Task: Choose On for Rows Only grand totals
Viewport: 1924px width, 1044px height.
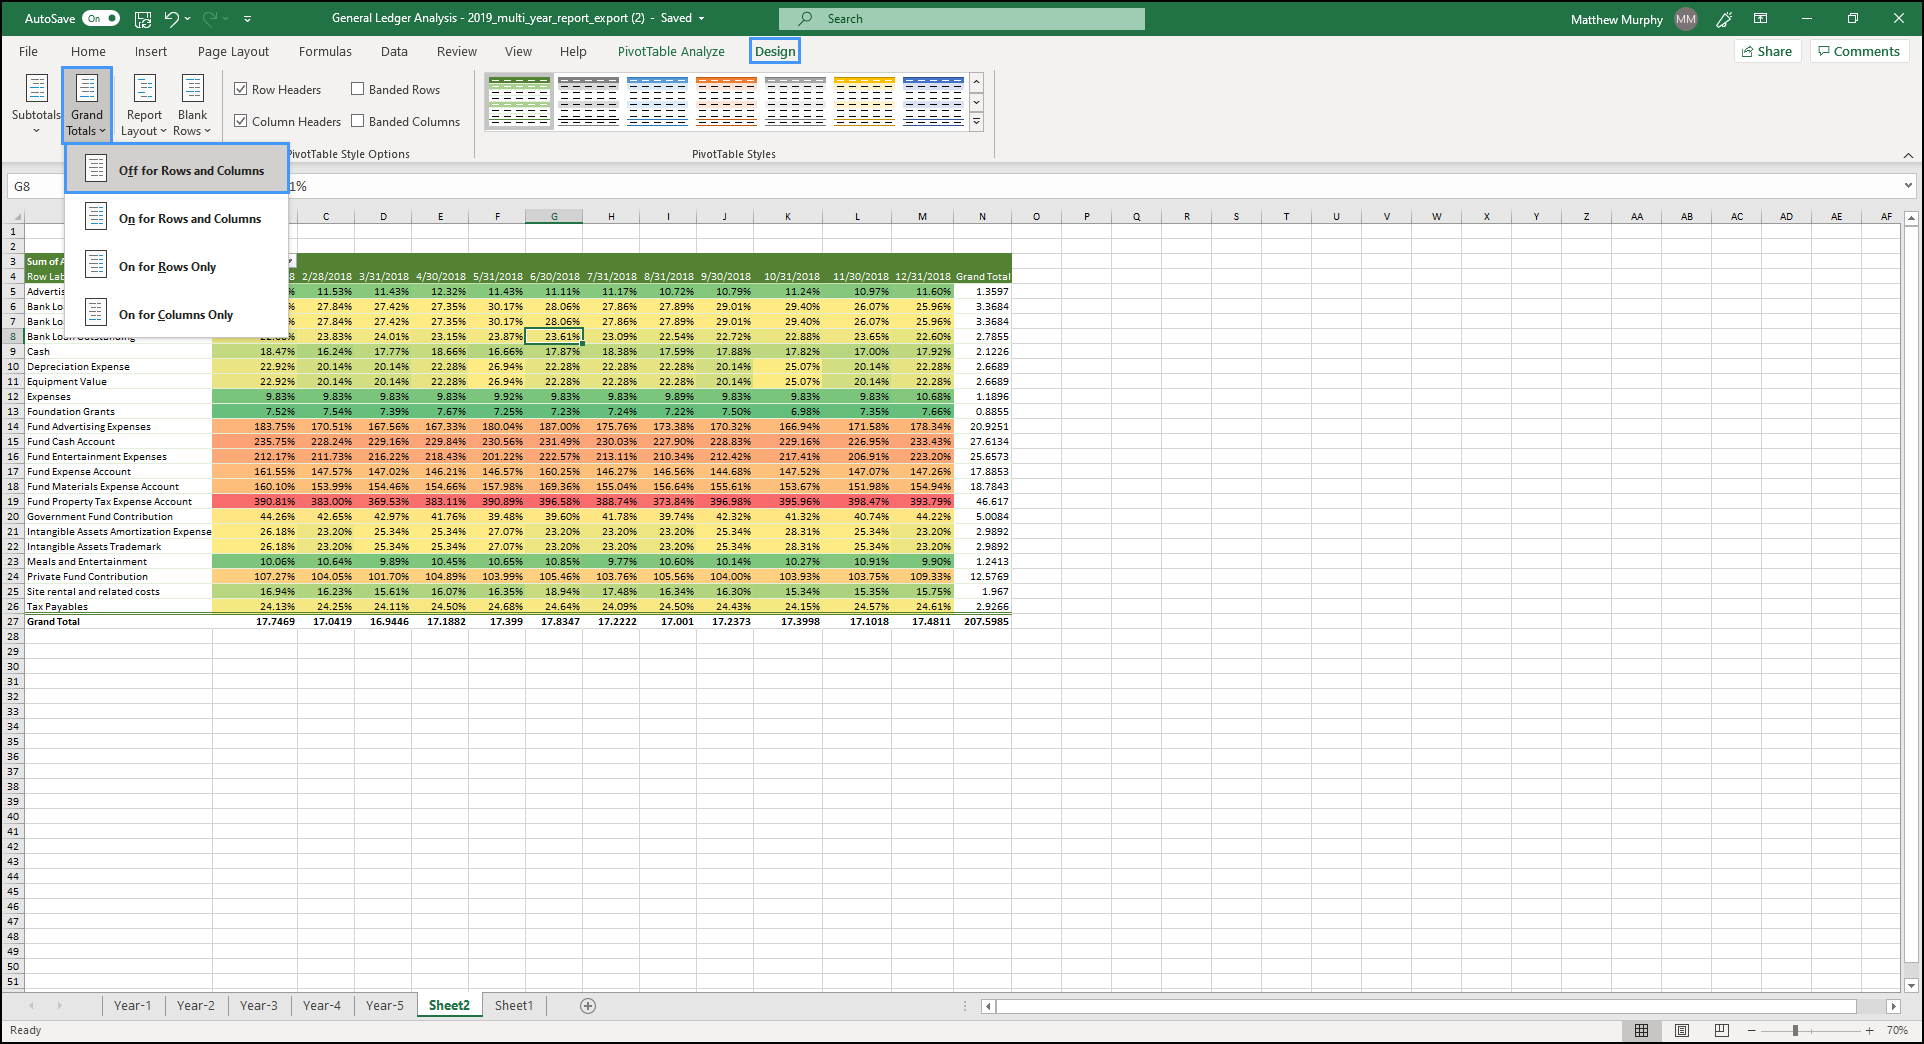Action: pos(167,266)
